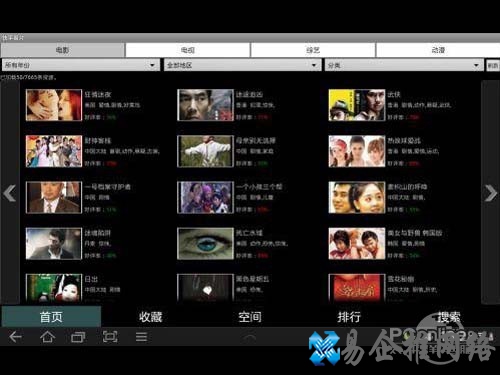The height and width of the screenshot is (375, 500).
Task: Select the 母亲别无选择 movie title
Action: 256,141
